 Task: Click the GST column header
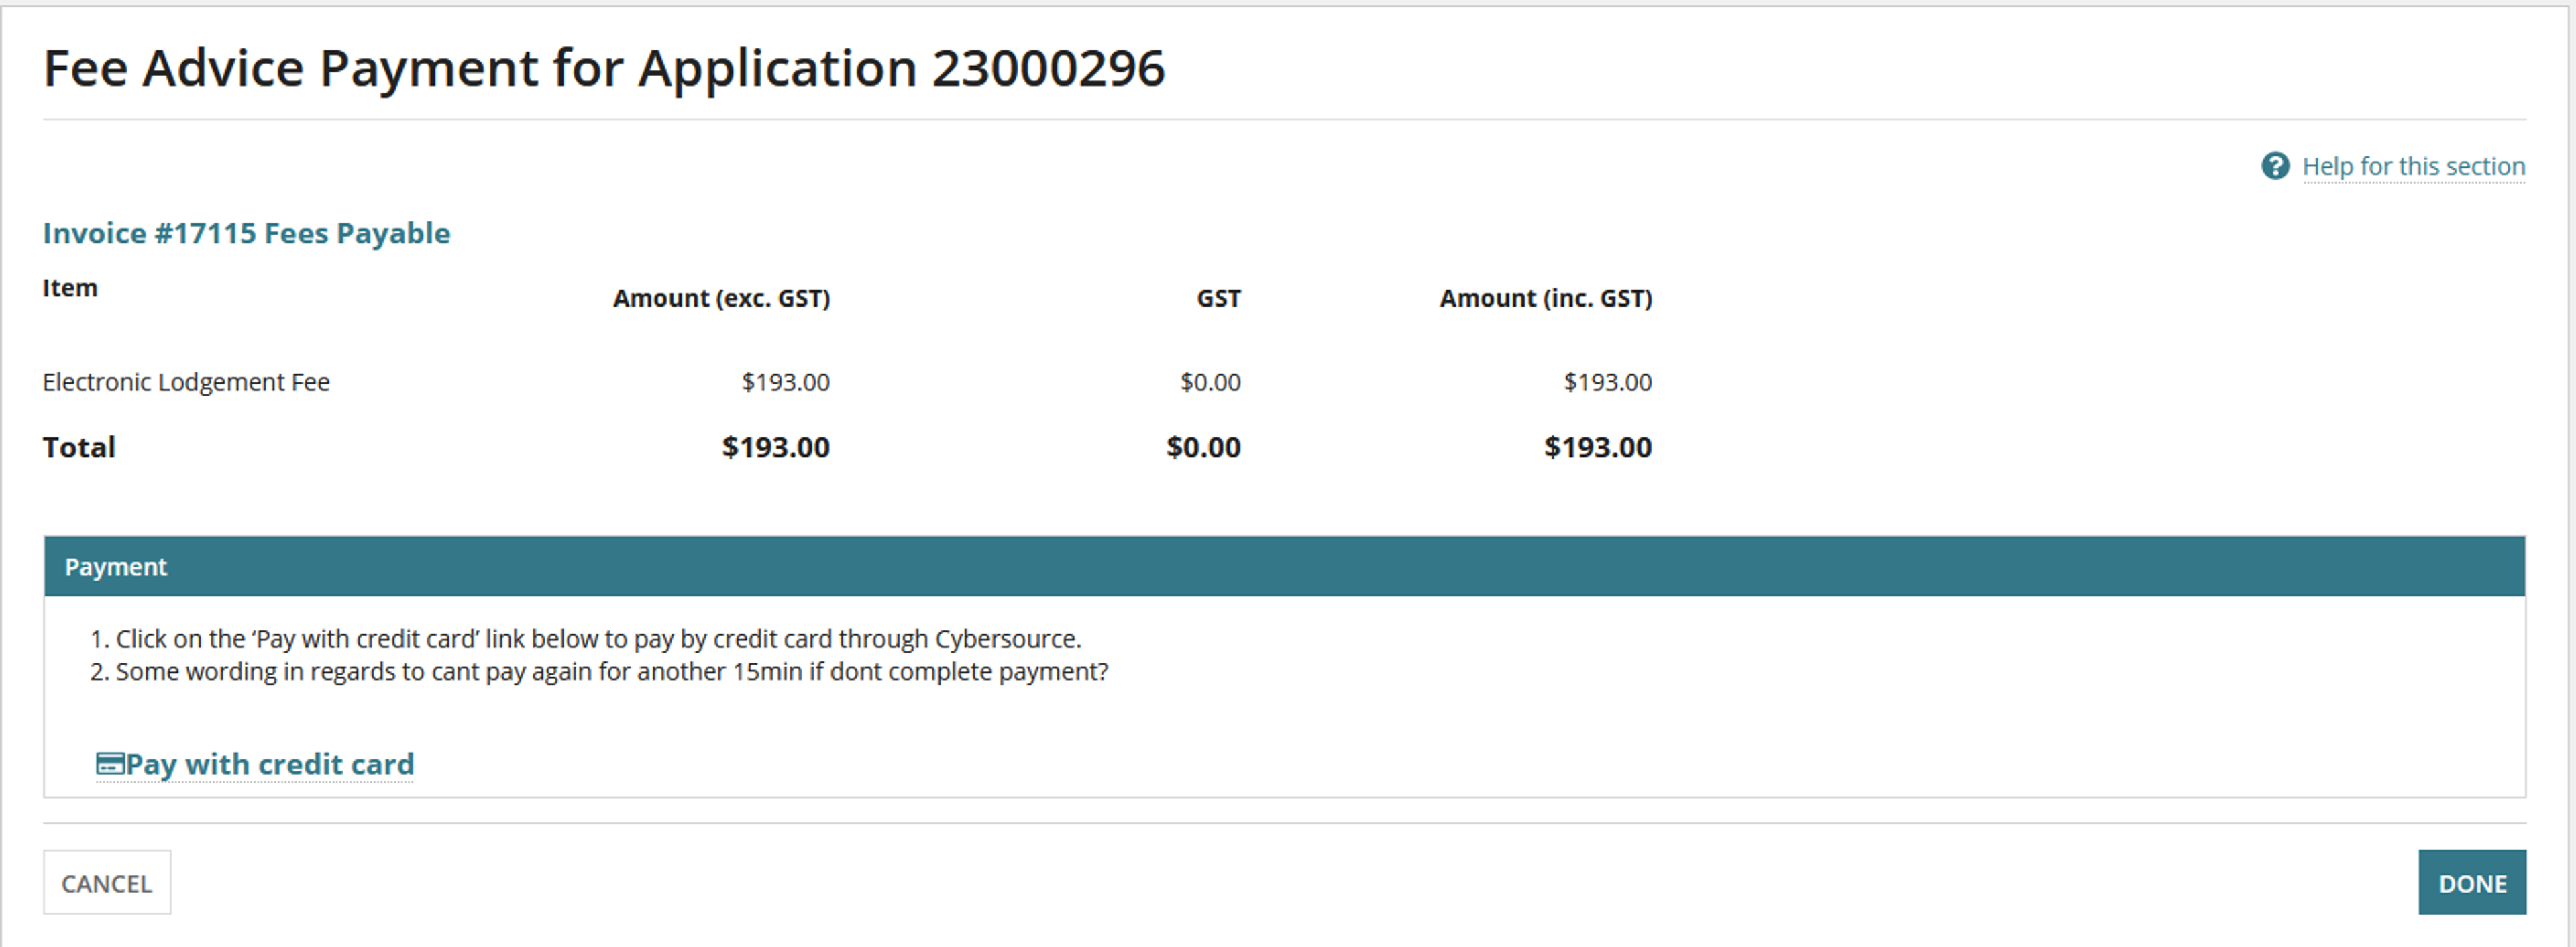coord(1218,298)
